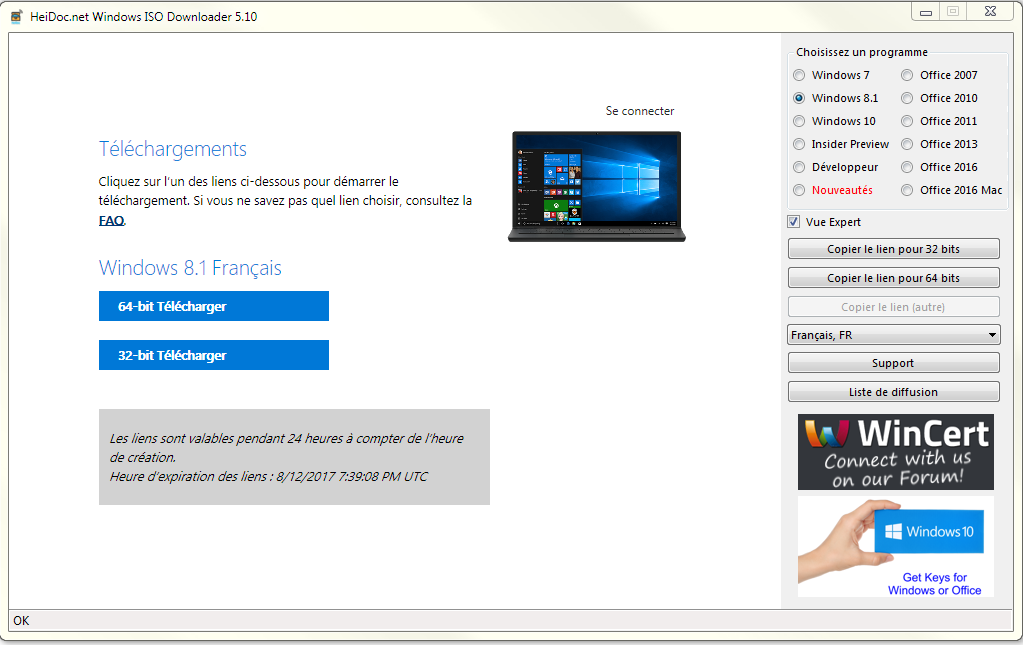
Task: Select the Windows 7 radio button
Action: pyautogui.click(x=799, y=75)
